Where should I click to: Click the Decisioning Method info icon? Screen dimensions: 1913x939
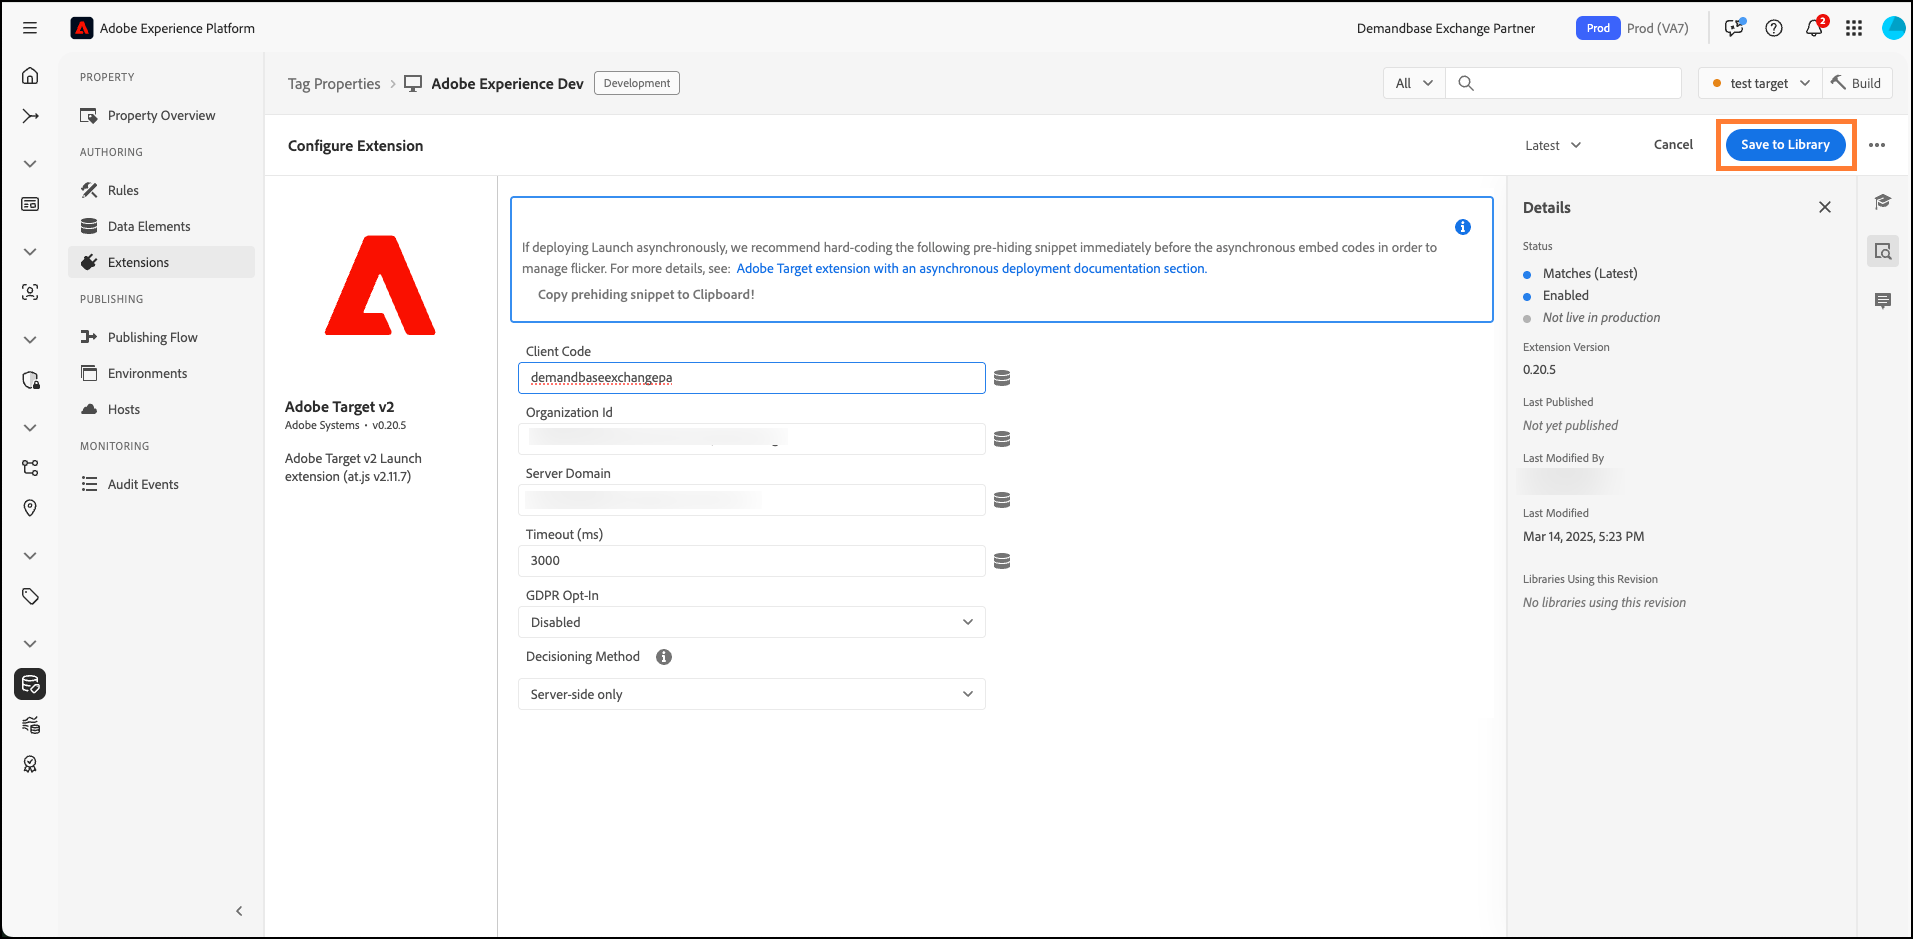click(663, 657)
